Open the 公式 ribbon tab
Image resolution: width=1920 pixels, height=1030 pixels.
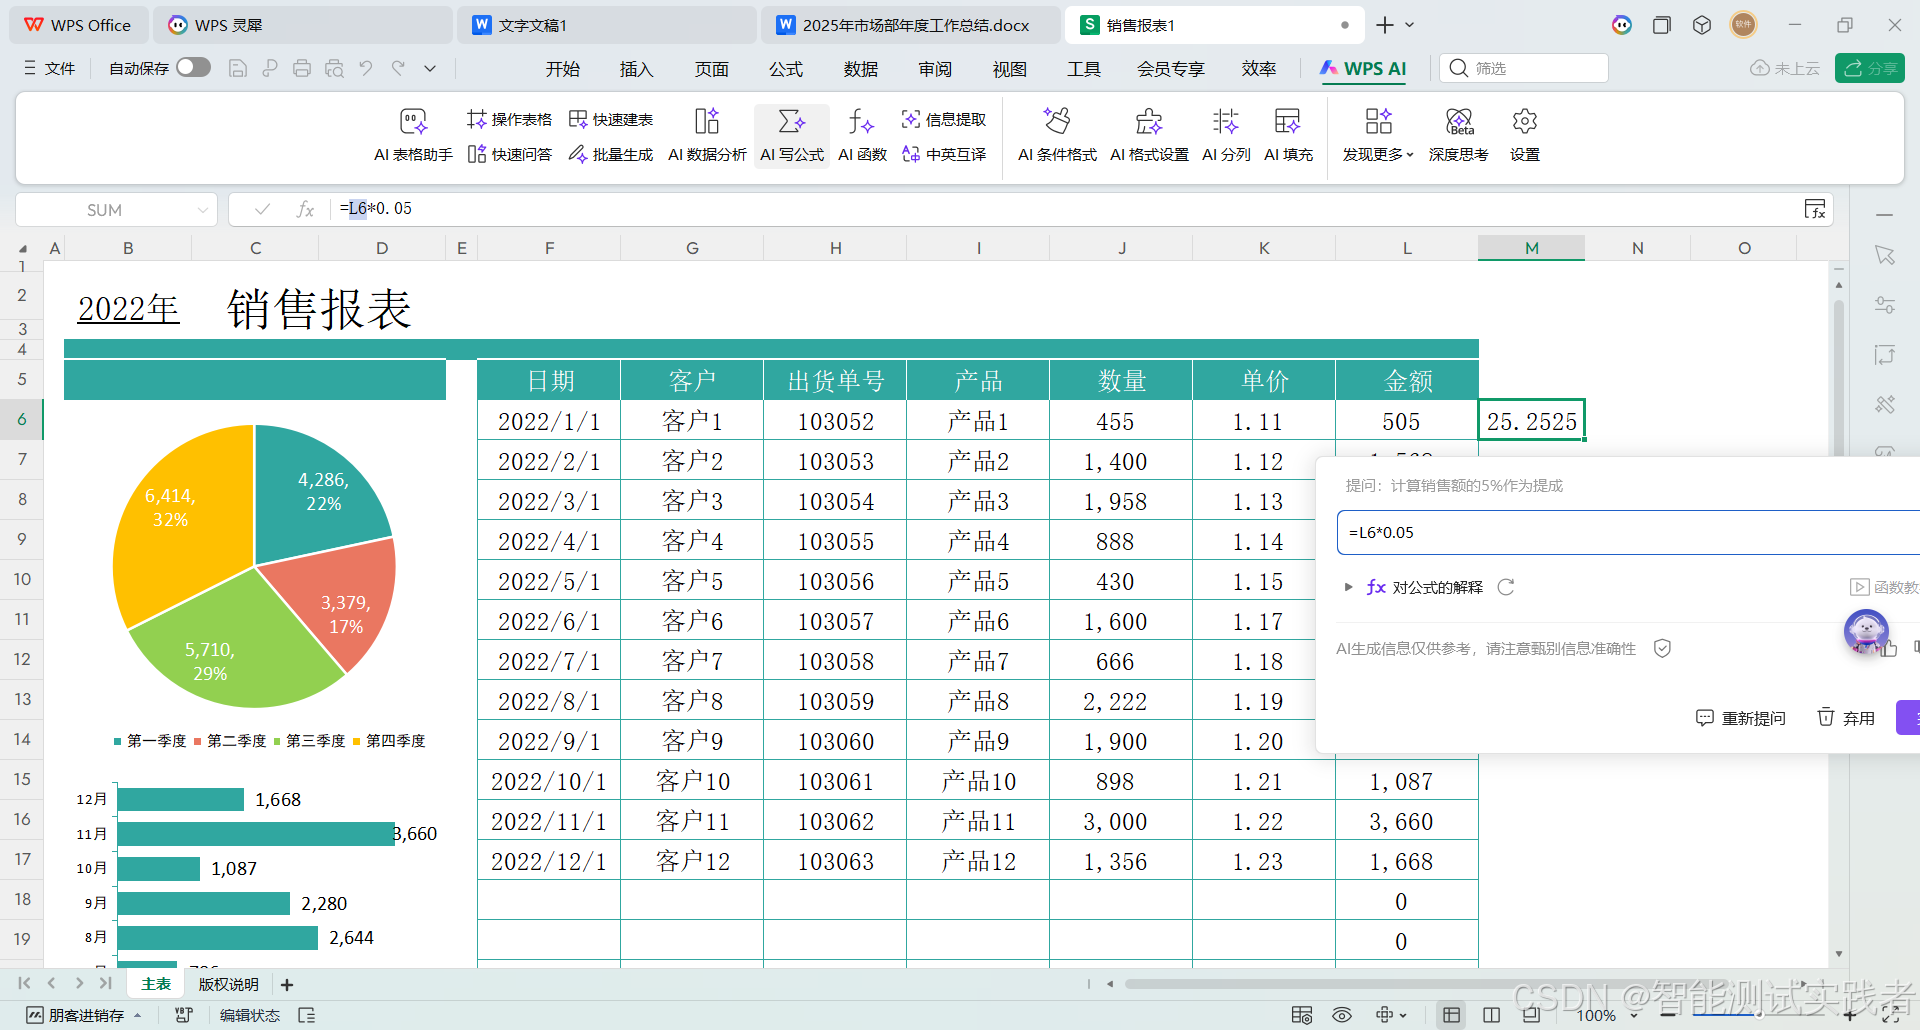(786, 69)
